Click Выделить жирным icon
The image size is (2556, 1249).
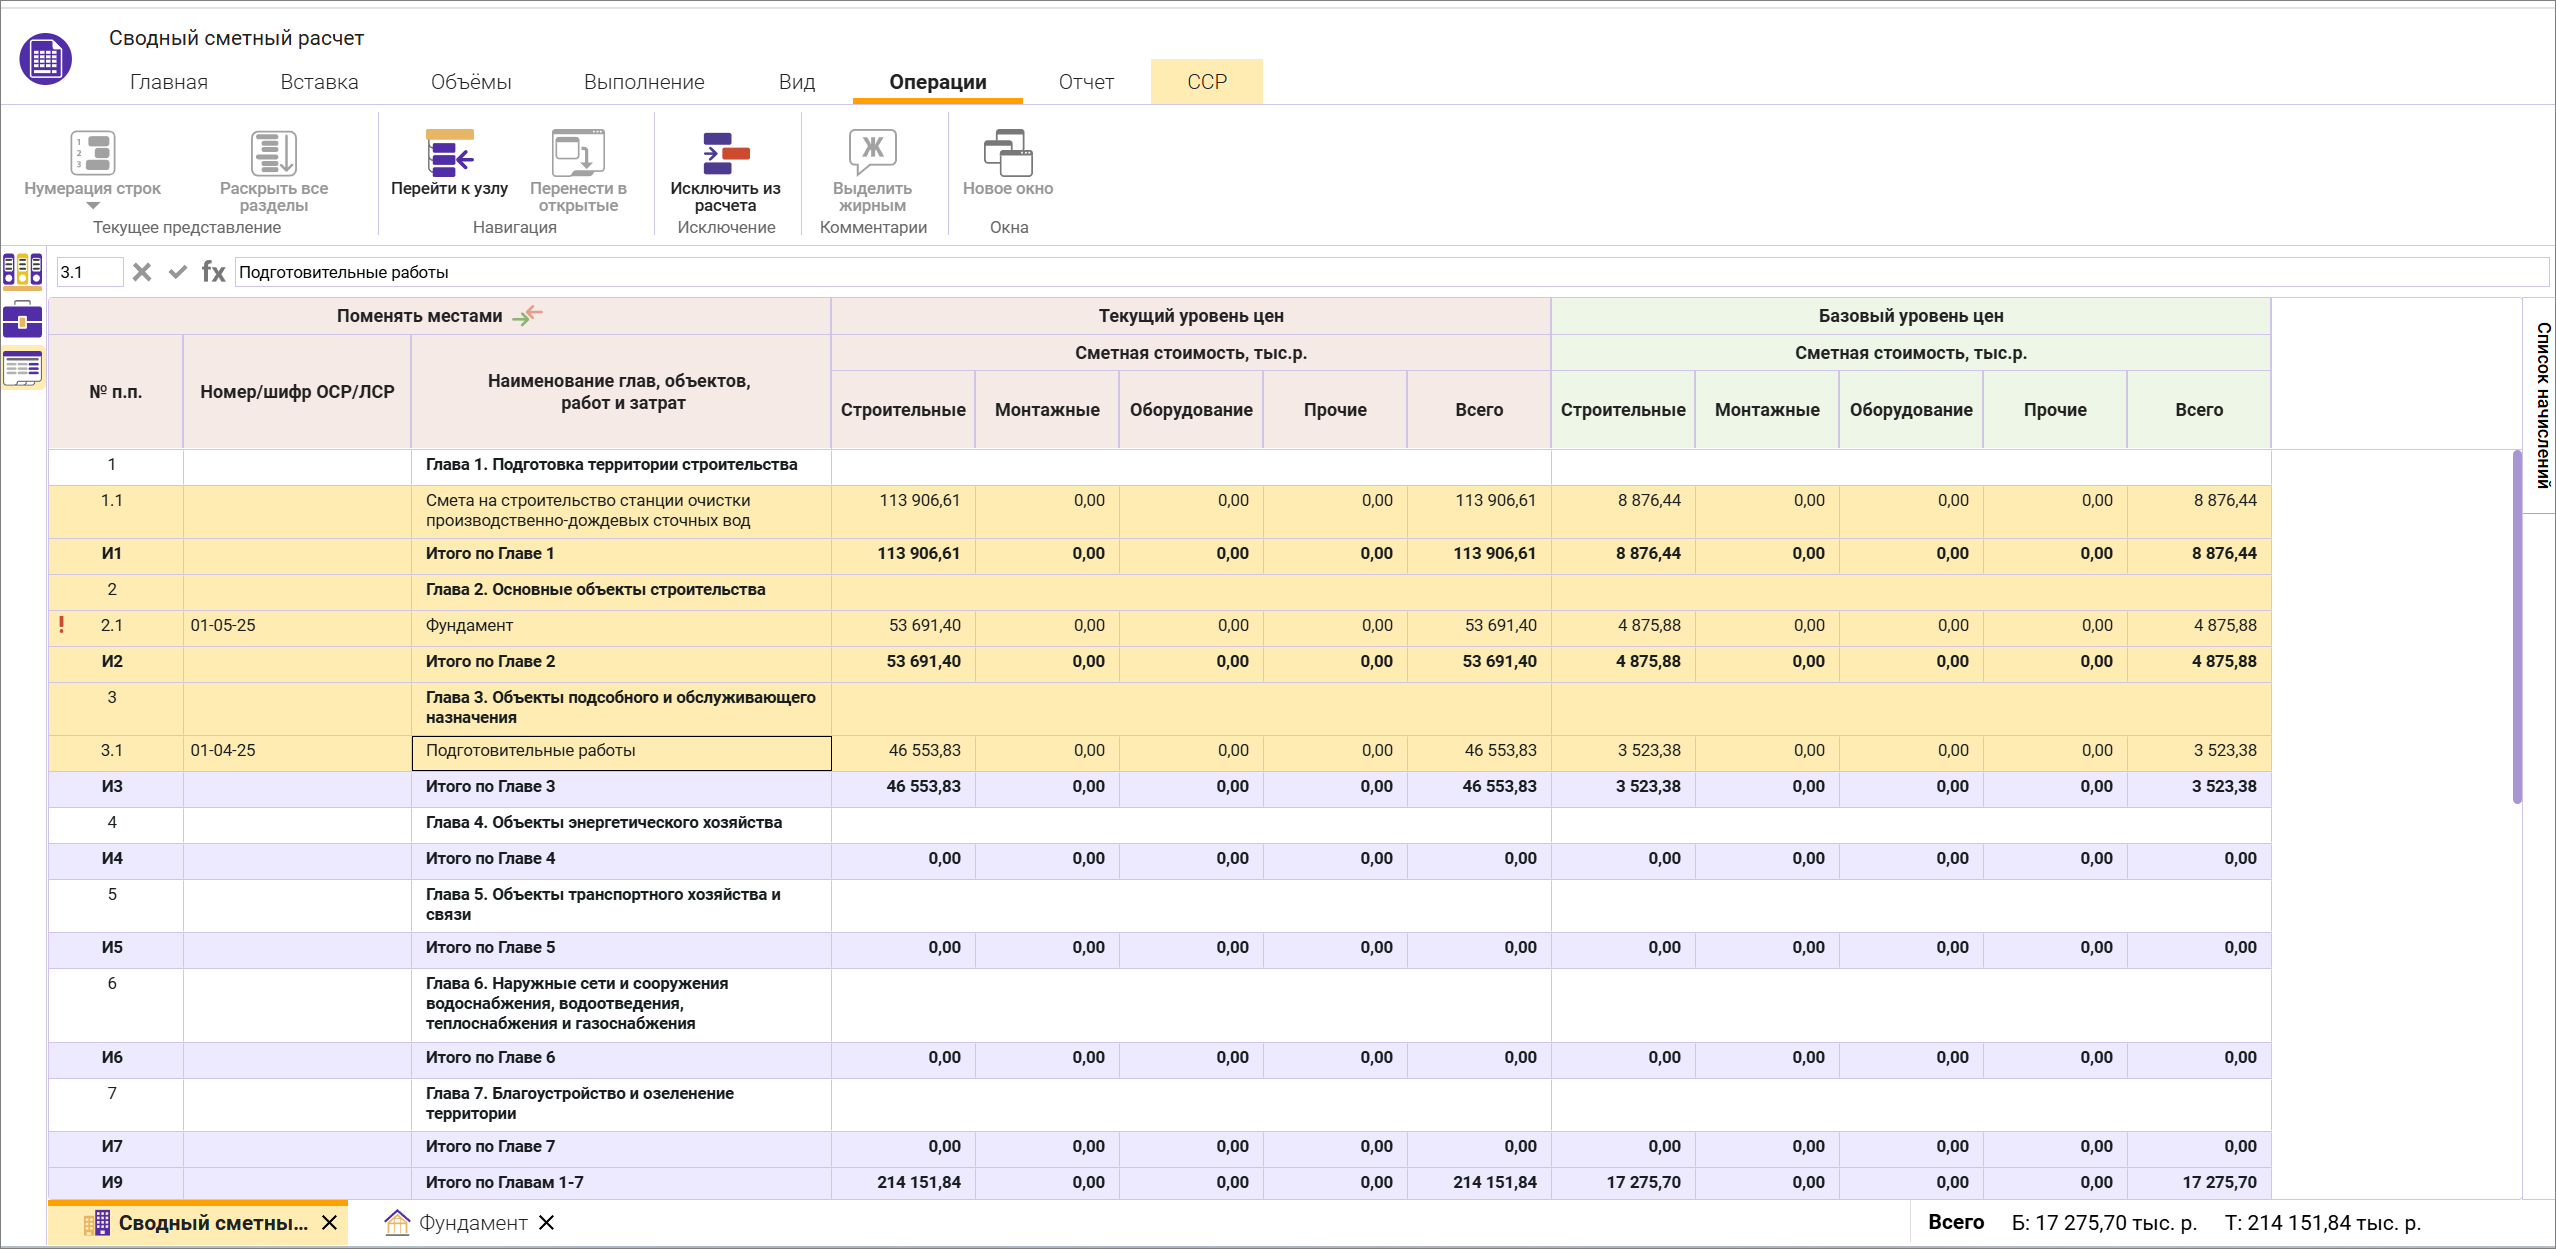point(872,153)
